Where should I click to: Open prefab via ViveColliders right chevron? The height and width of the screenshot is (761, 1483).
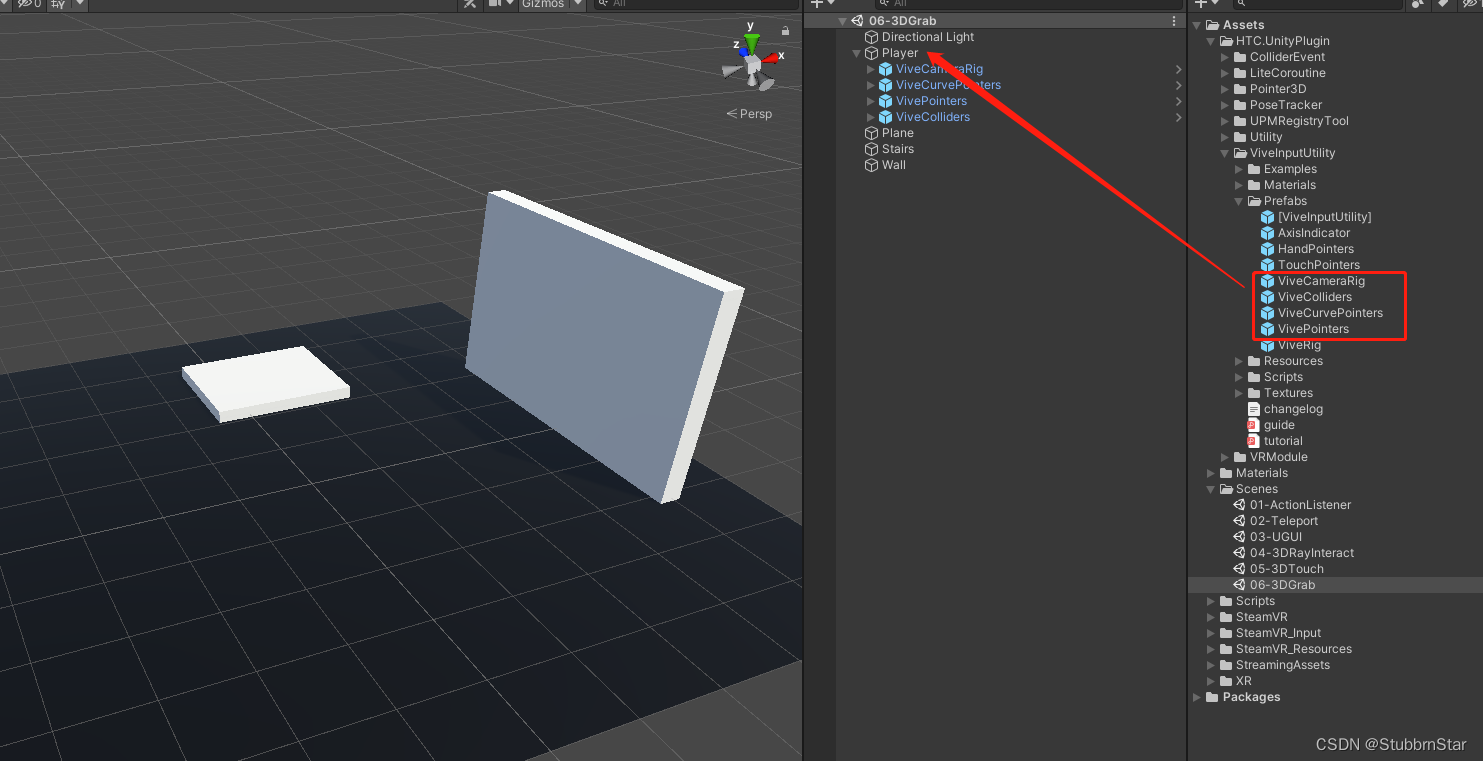coord(1179,117)
